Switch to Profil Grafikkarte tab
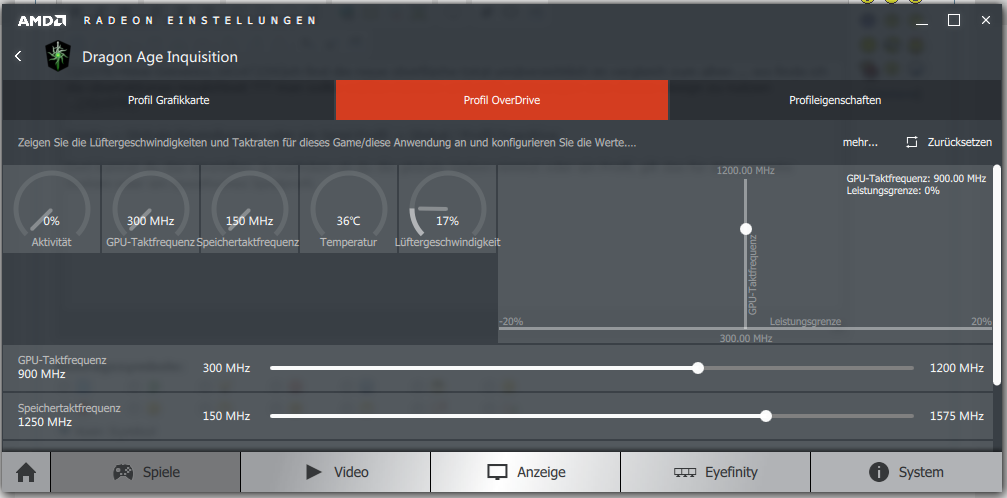The height and width of the screenshot is (498, 1007). [168, 100]
